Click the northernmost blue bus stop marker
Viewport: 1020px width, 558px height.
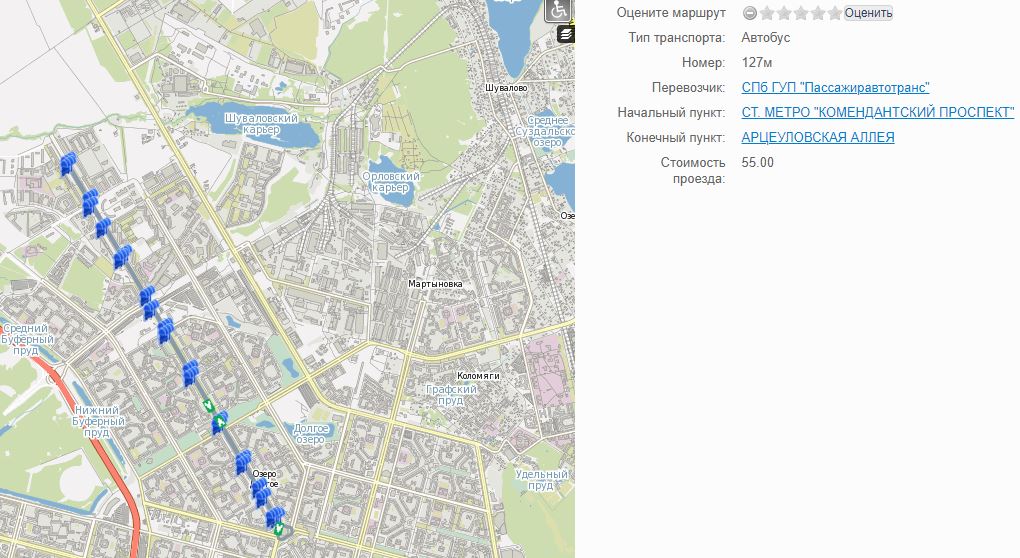coord(67,166)
